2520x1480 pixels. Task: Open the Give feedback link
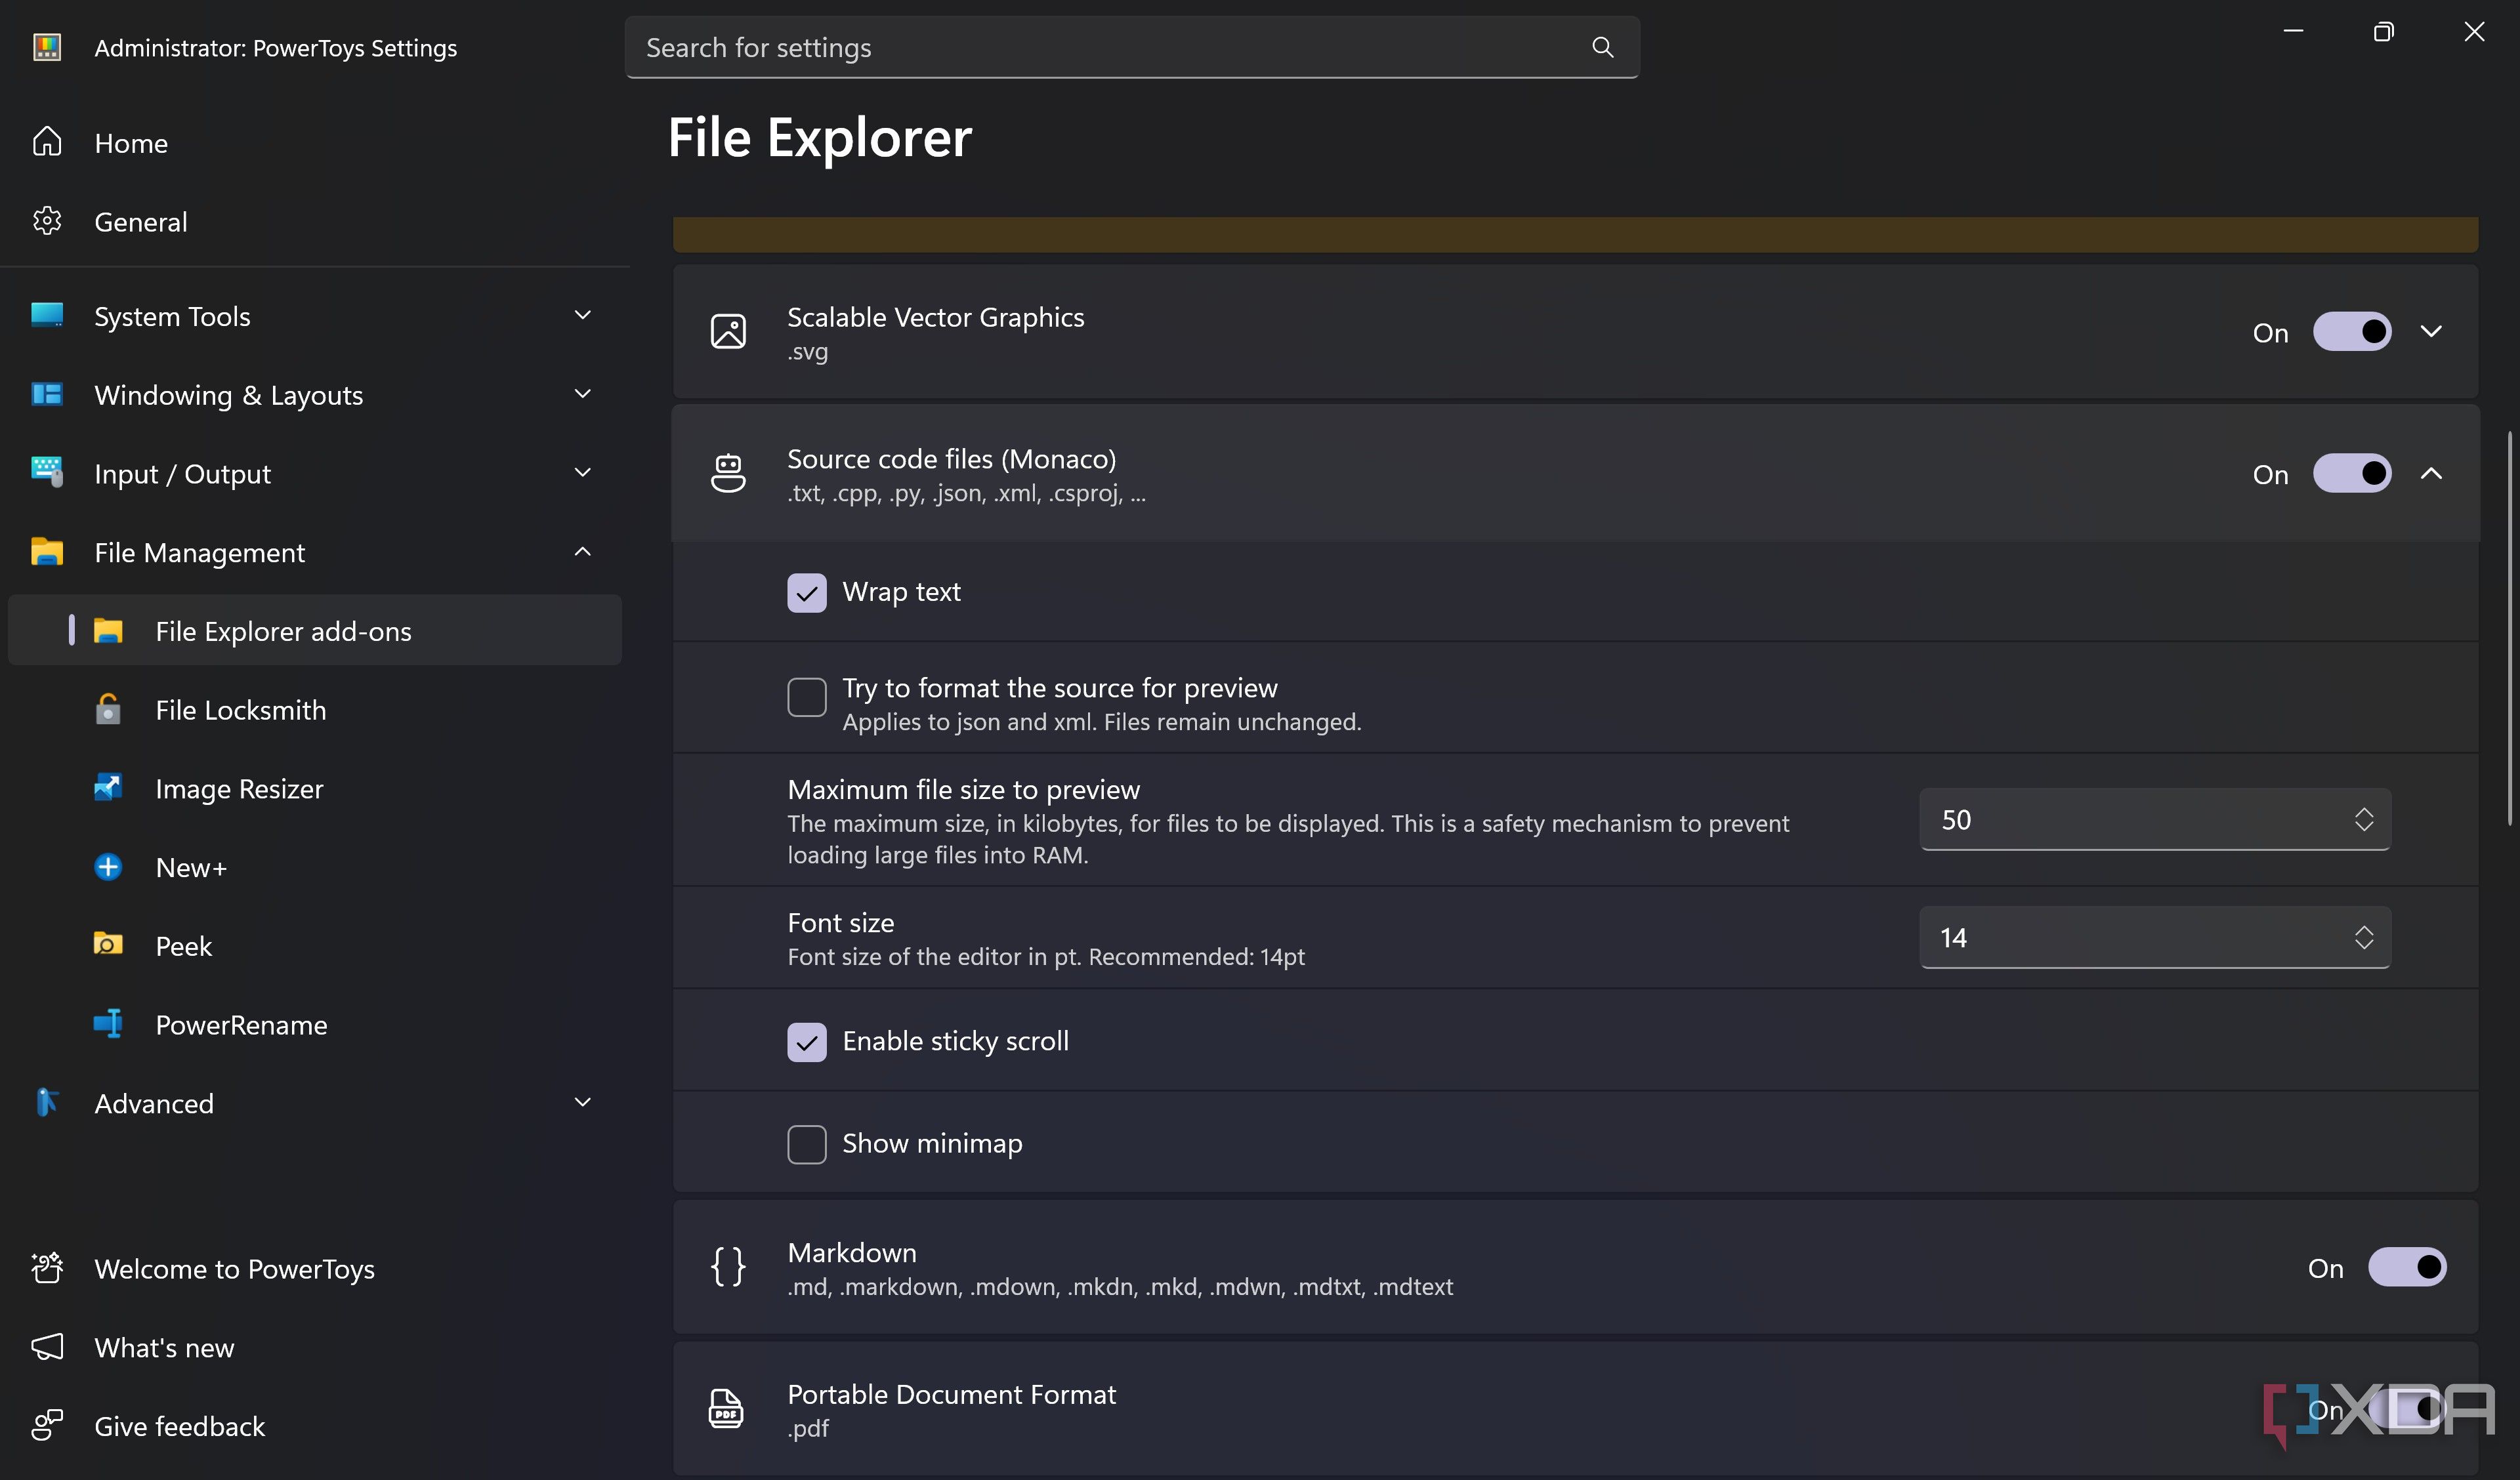[x=315, y=1425]
